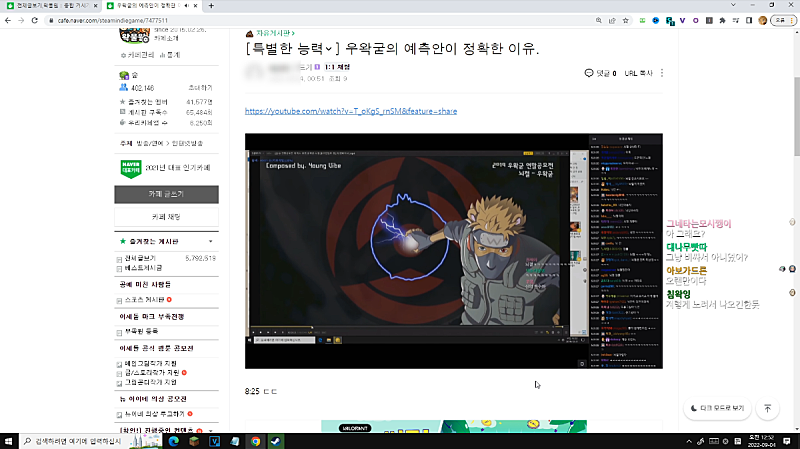
Task: Collapse the 즐겨찾는 게시판 section arrow
Action: point(211,241)
